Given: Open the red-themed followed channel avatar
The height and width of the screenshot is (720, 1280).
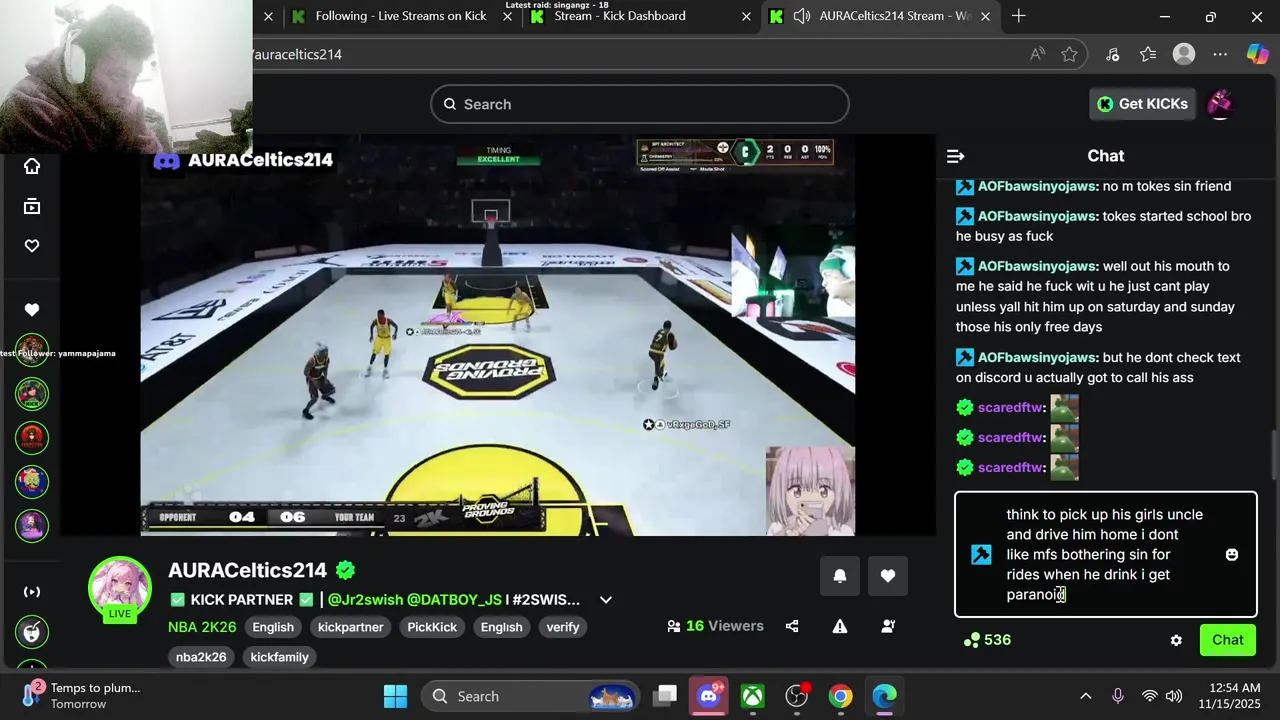Looking at the screenshot, I should (x=32, y=438).
